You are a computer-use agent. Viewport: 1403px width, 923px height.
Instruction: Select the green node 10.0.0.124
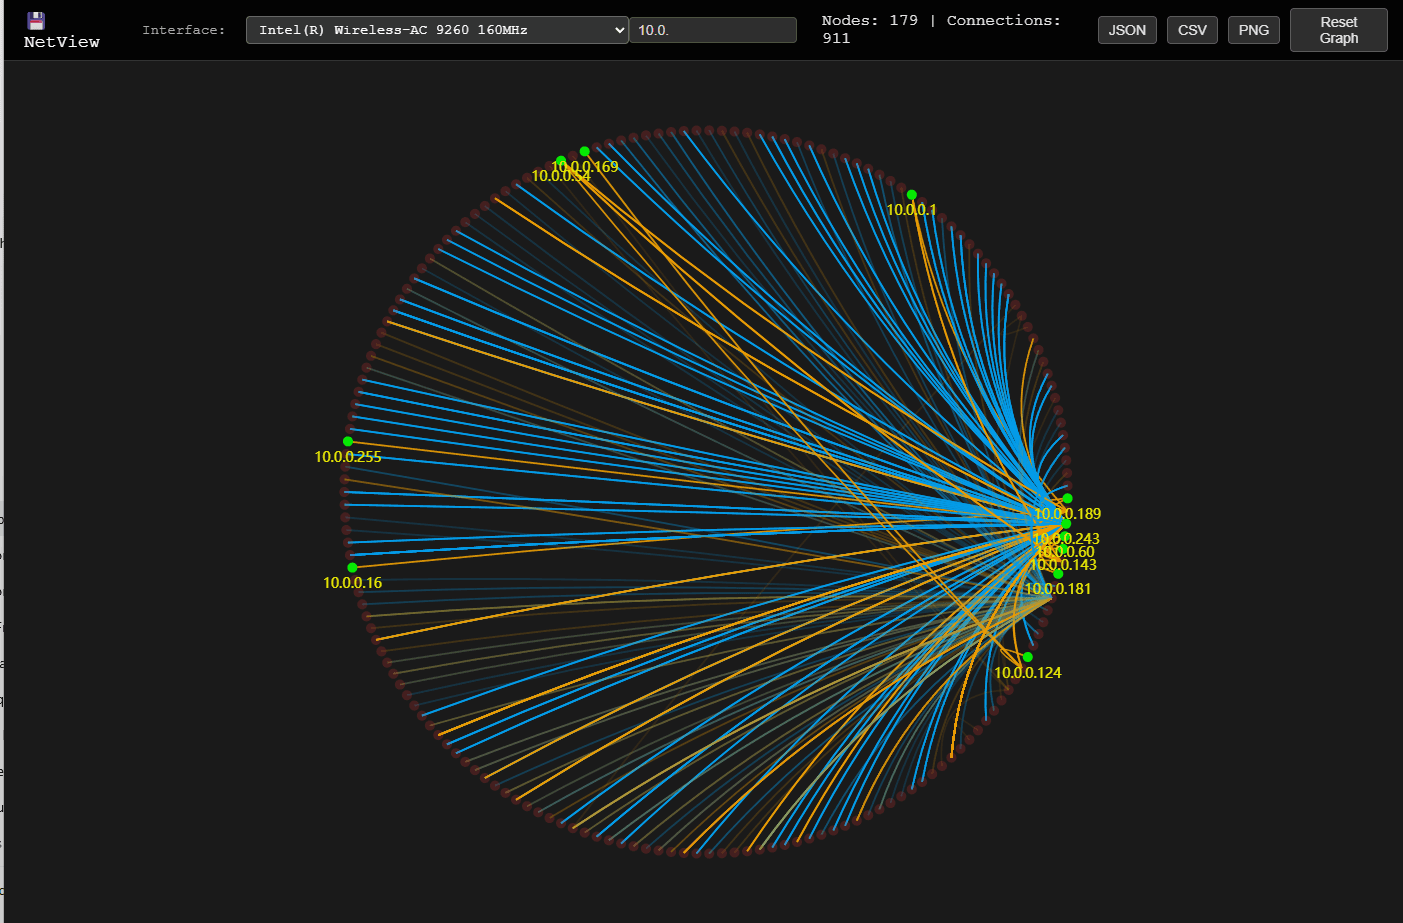1027,657
